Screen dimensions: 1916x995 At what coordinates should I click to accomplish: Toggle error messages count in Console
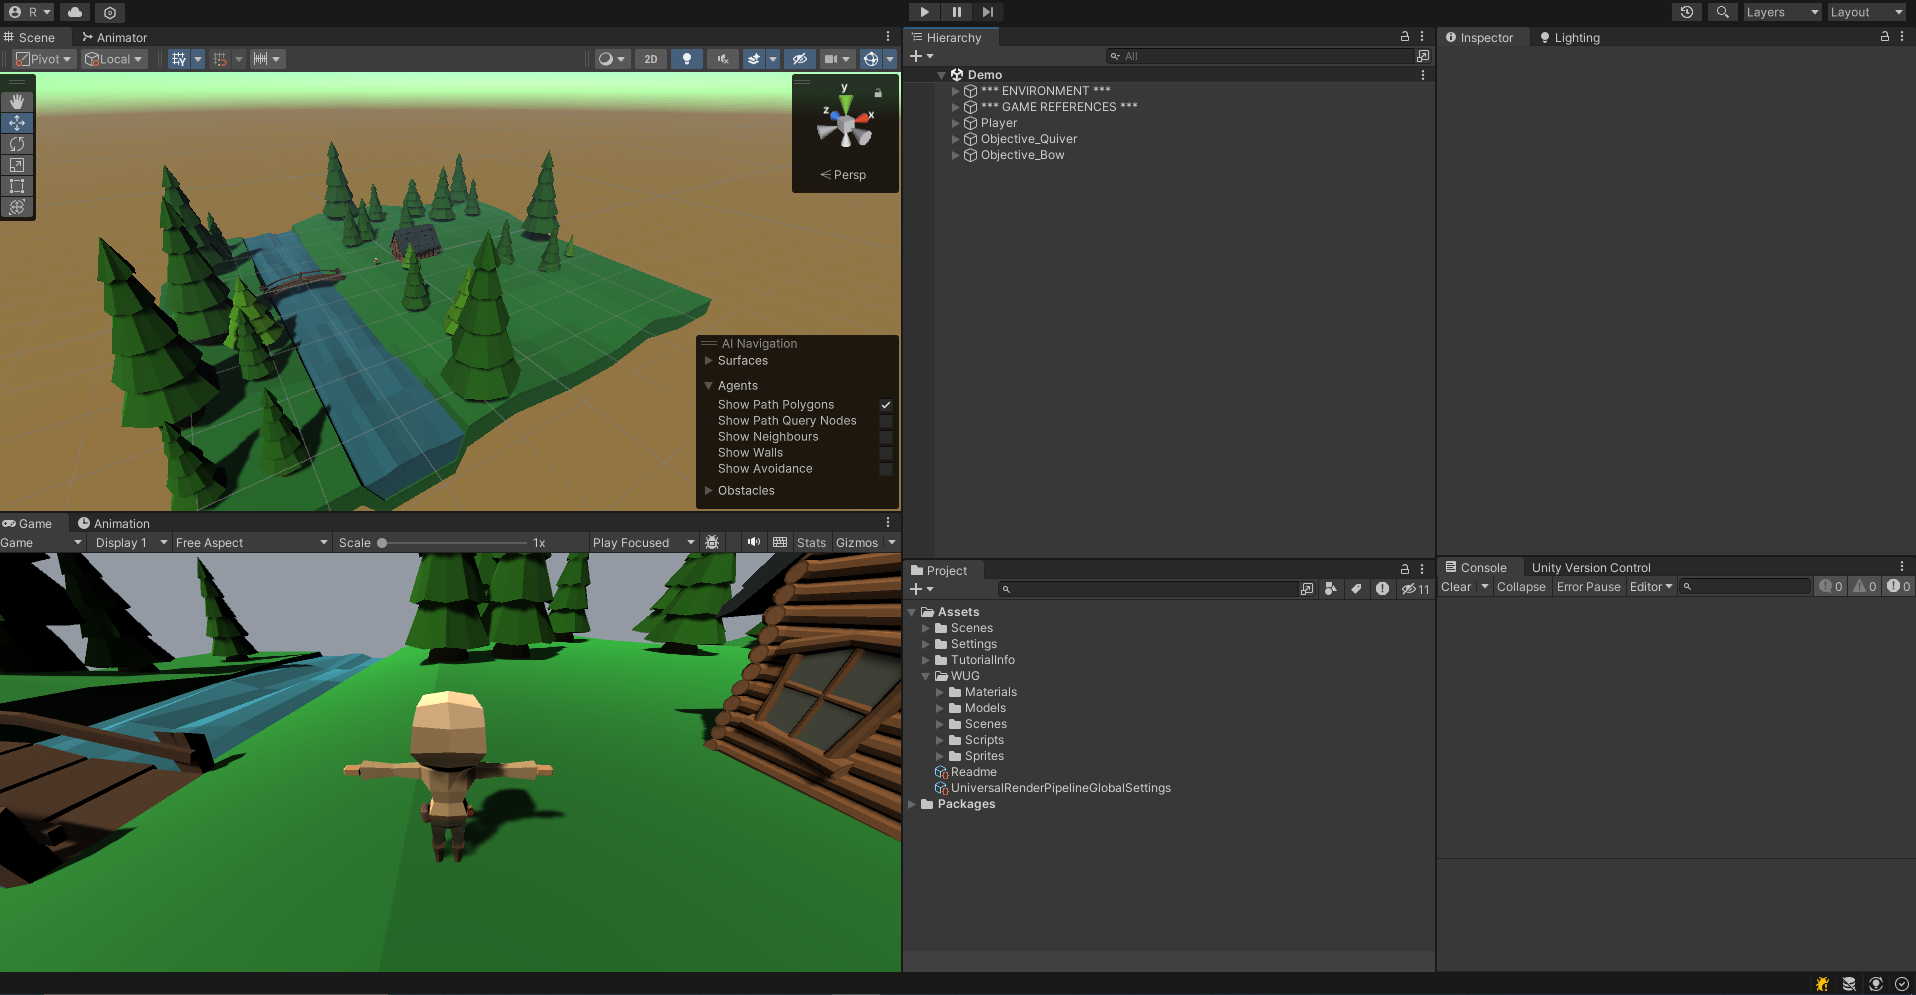[1899, 587]
